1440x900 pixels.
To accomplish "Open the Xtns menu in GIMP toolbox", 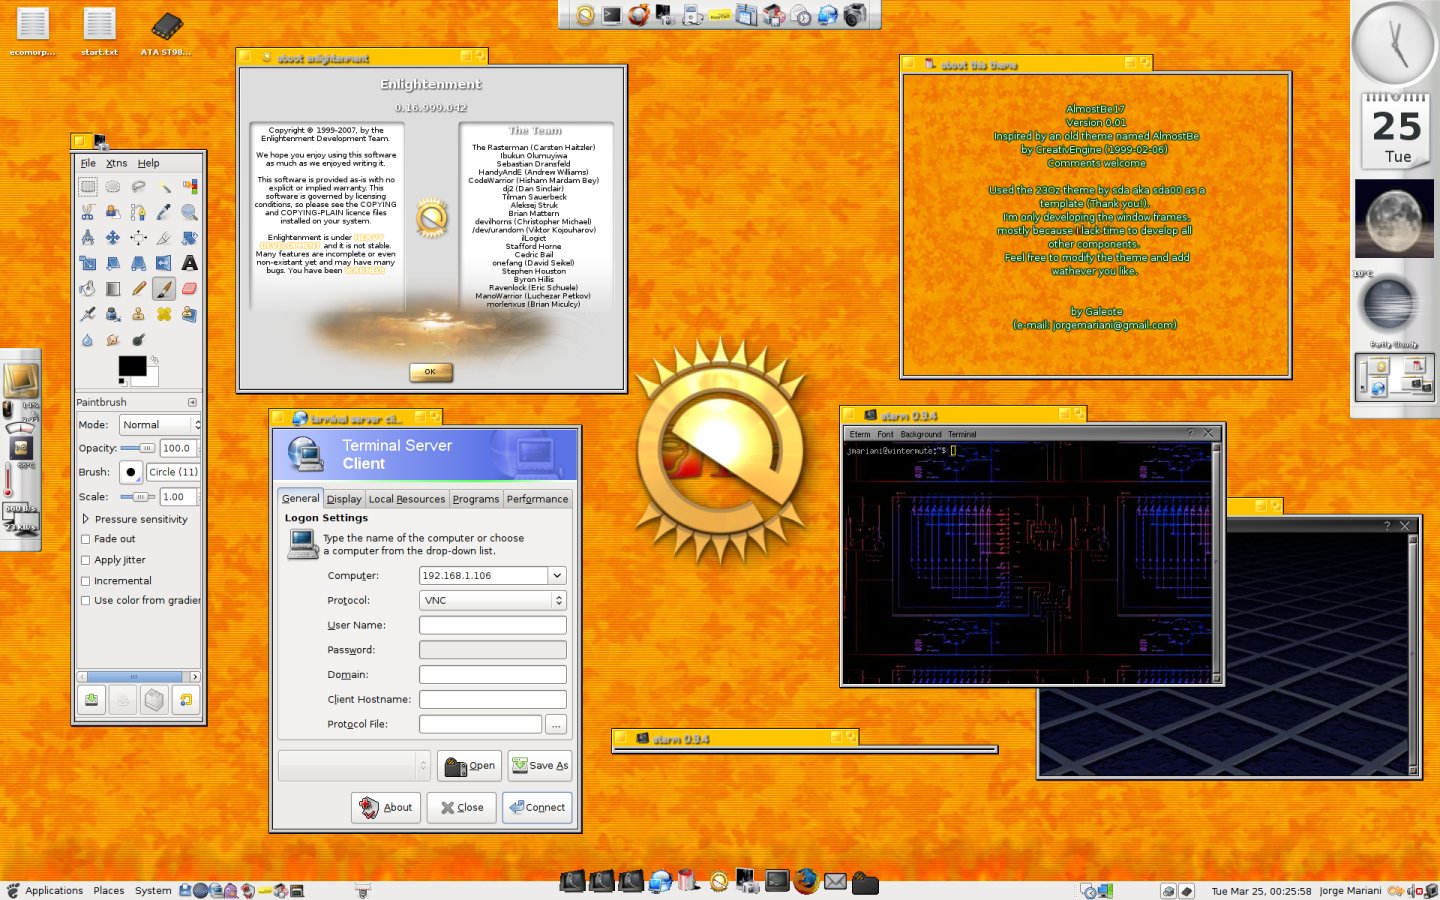I will tap(117, 163).
